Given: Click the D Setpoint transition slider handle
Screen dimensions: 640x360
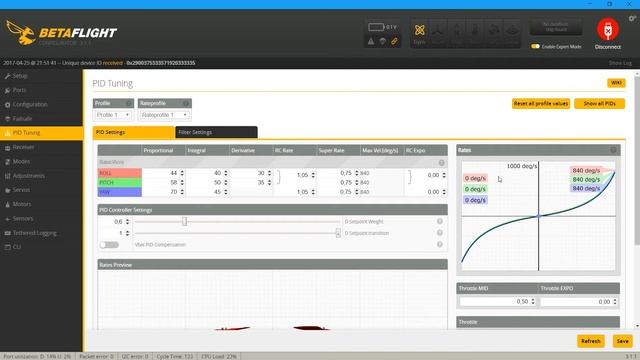Looking at the screenshot, I should (x=338, y=233).
